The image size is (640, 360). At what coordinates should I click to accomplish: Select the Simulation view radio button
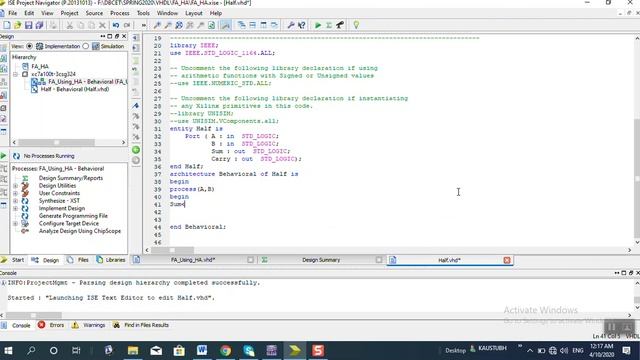coord(85,46)
